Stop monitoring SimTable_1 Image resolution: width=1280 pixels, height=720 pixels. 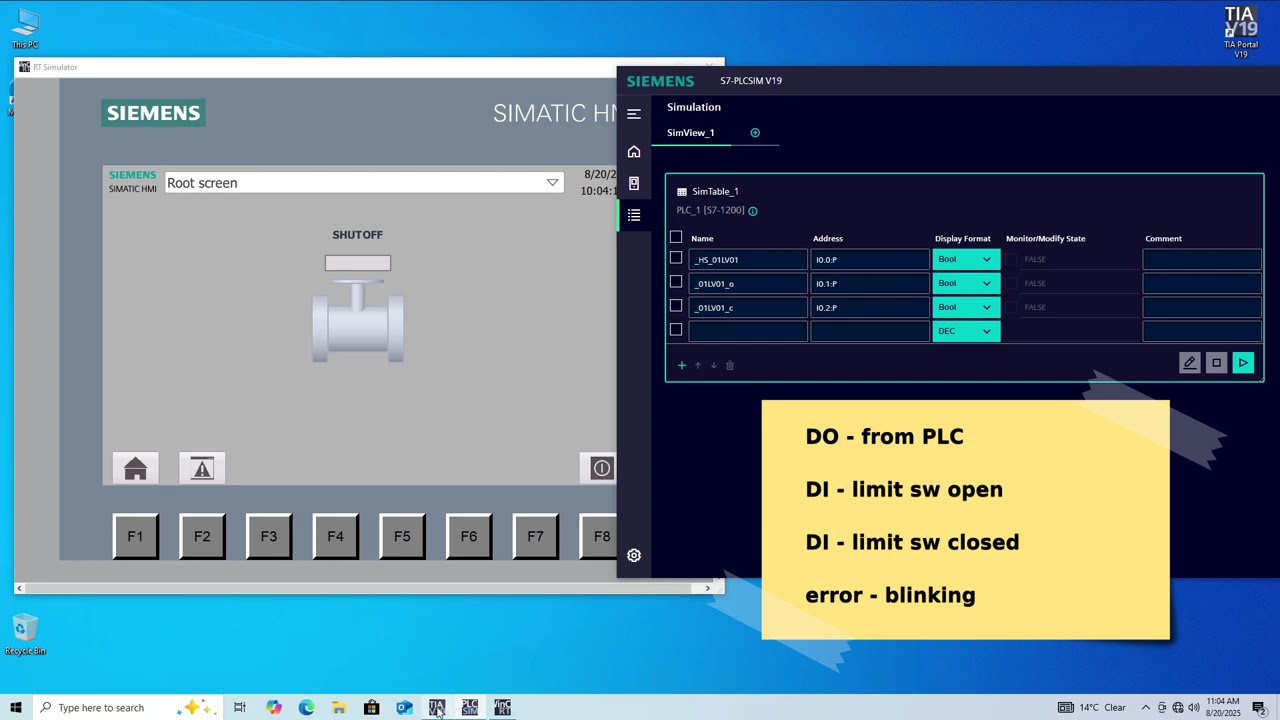click(1216, 363)
